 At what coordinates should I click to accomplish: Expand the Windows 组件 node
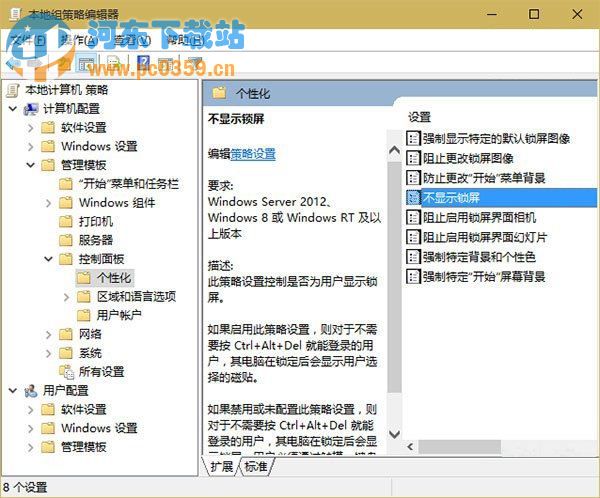tap(49, 203)
